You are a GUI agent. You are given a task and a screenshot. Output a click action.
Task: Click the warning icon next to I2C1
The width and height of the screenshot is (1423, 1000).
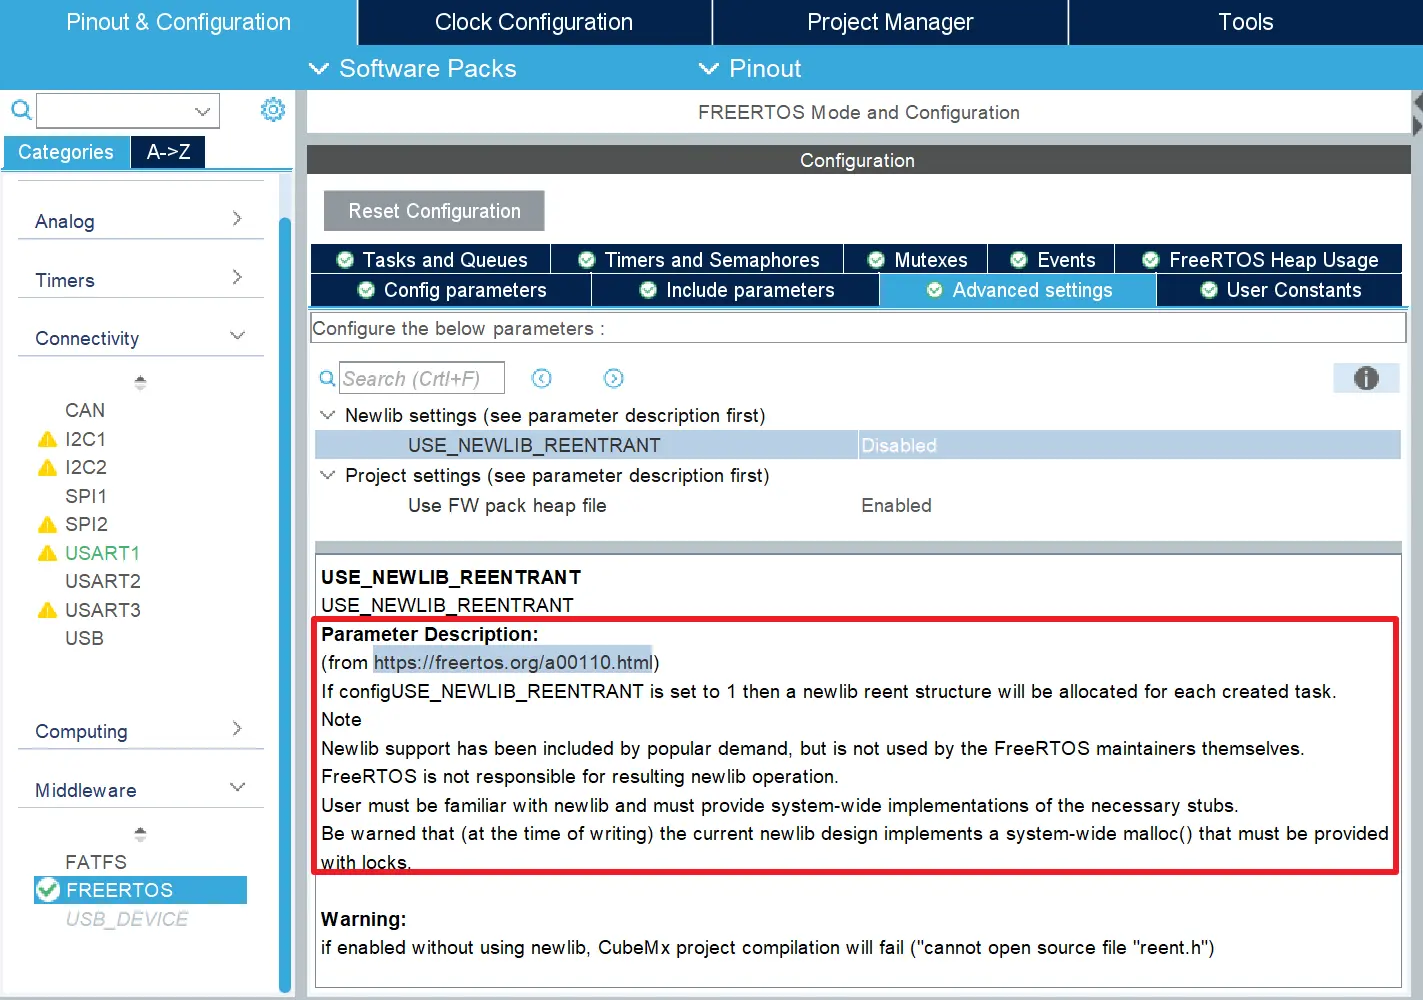47,439
